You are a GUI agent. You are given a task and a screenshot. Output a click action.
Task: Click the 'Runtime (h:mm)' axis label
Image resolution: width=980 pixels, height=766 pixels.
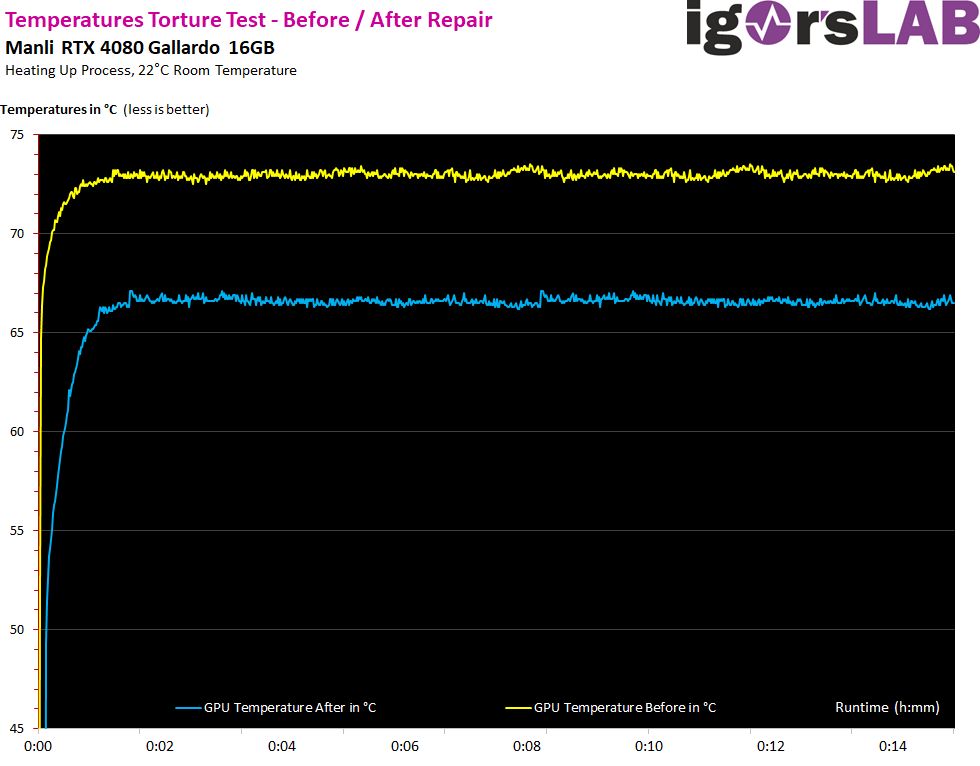(887, 707)
